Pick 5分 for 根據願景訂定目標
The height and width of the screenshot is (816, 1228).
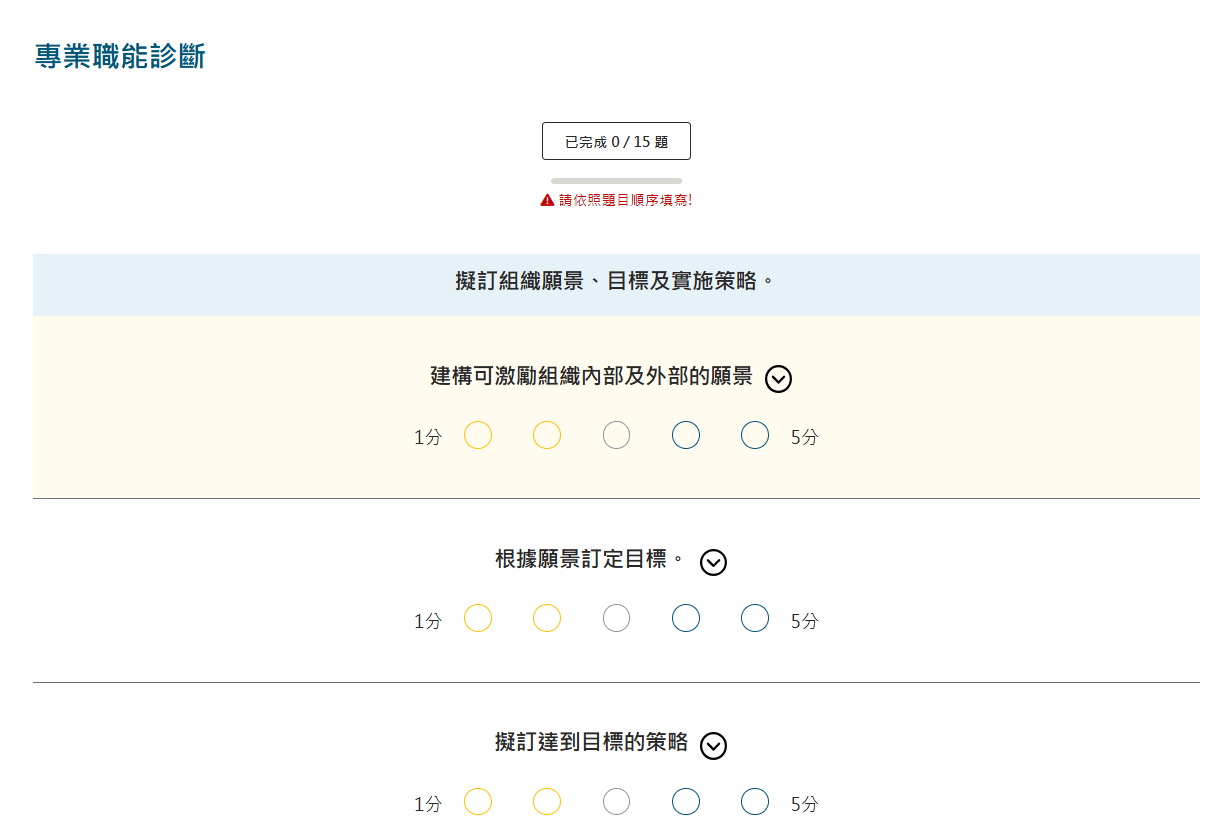pyautogui.click(x=755, y=619)
